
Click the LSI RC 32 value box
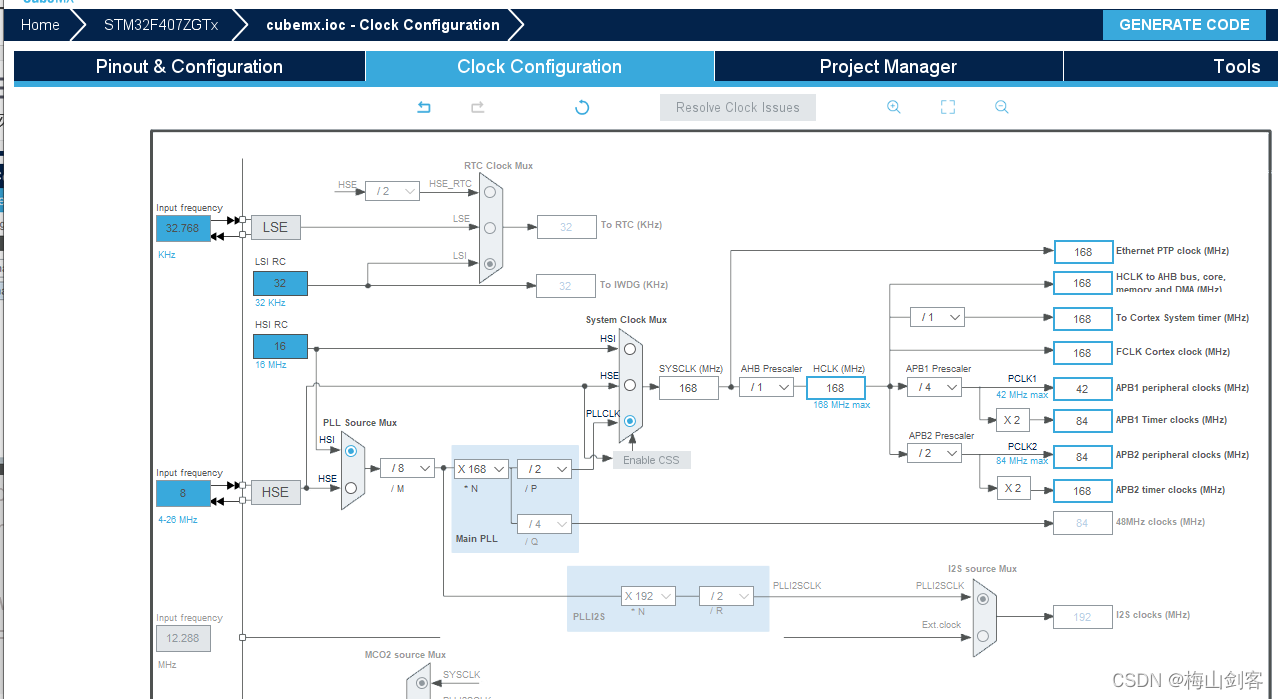tap(280, 283)
